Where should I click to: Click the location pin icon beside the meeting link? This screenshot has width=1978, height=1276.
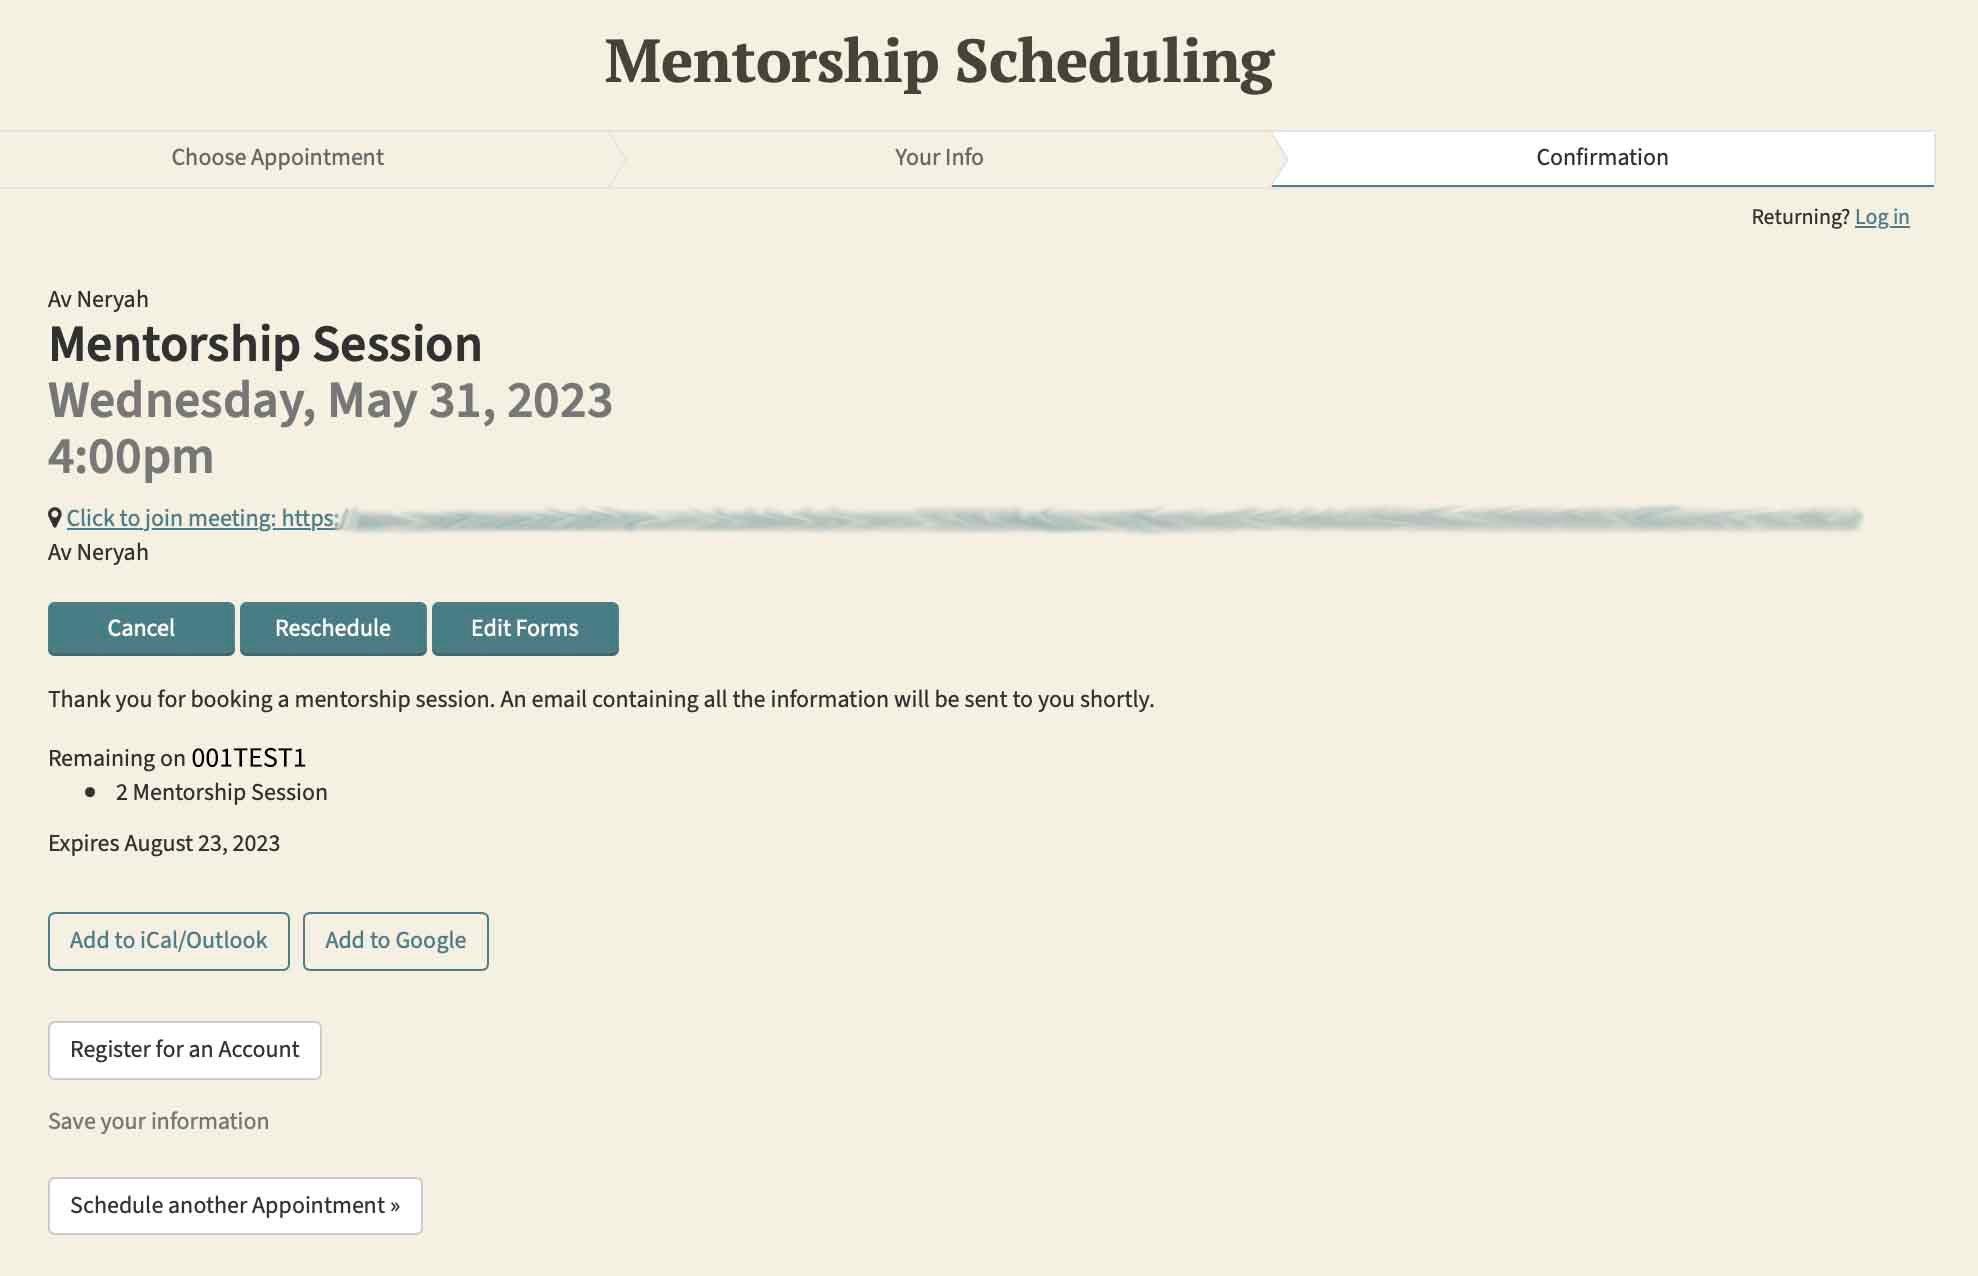[x=54, y=517]
